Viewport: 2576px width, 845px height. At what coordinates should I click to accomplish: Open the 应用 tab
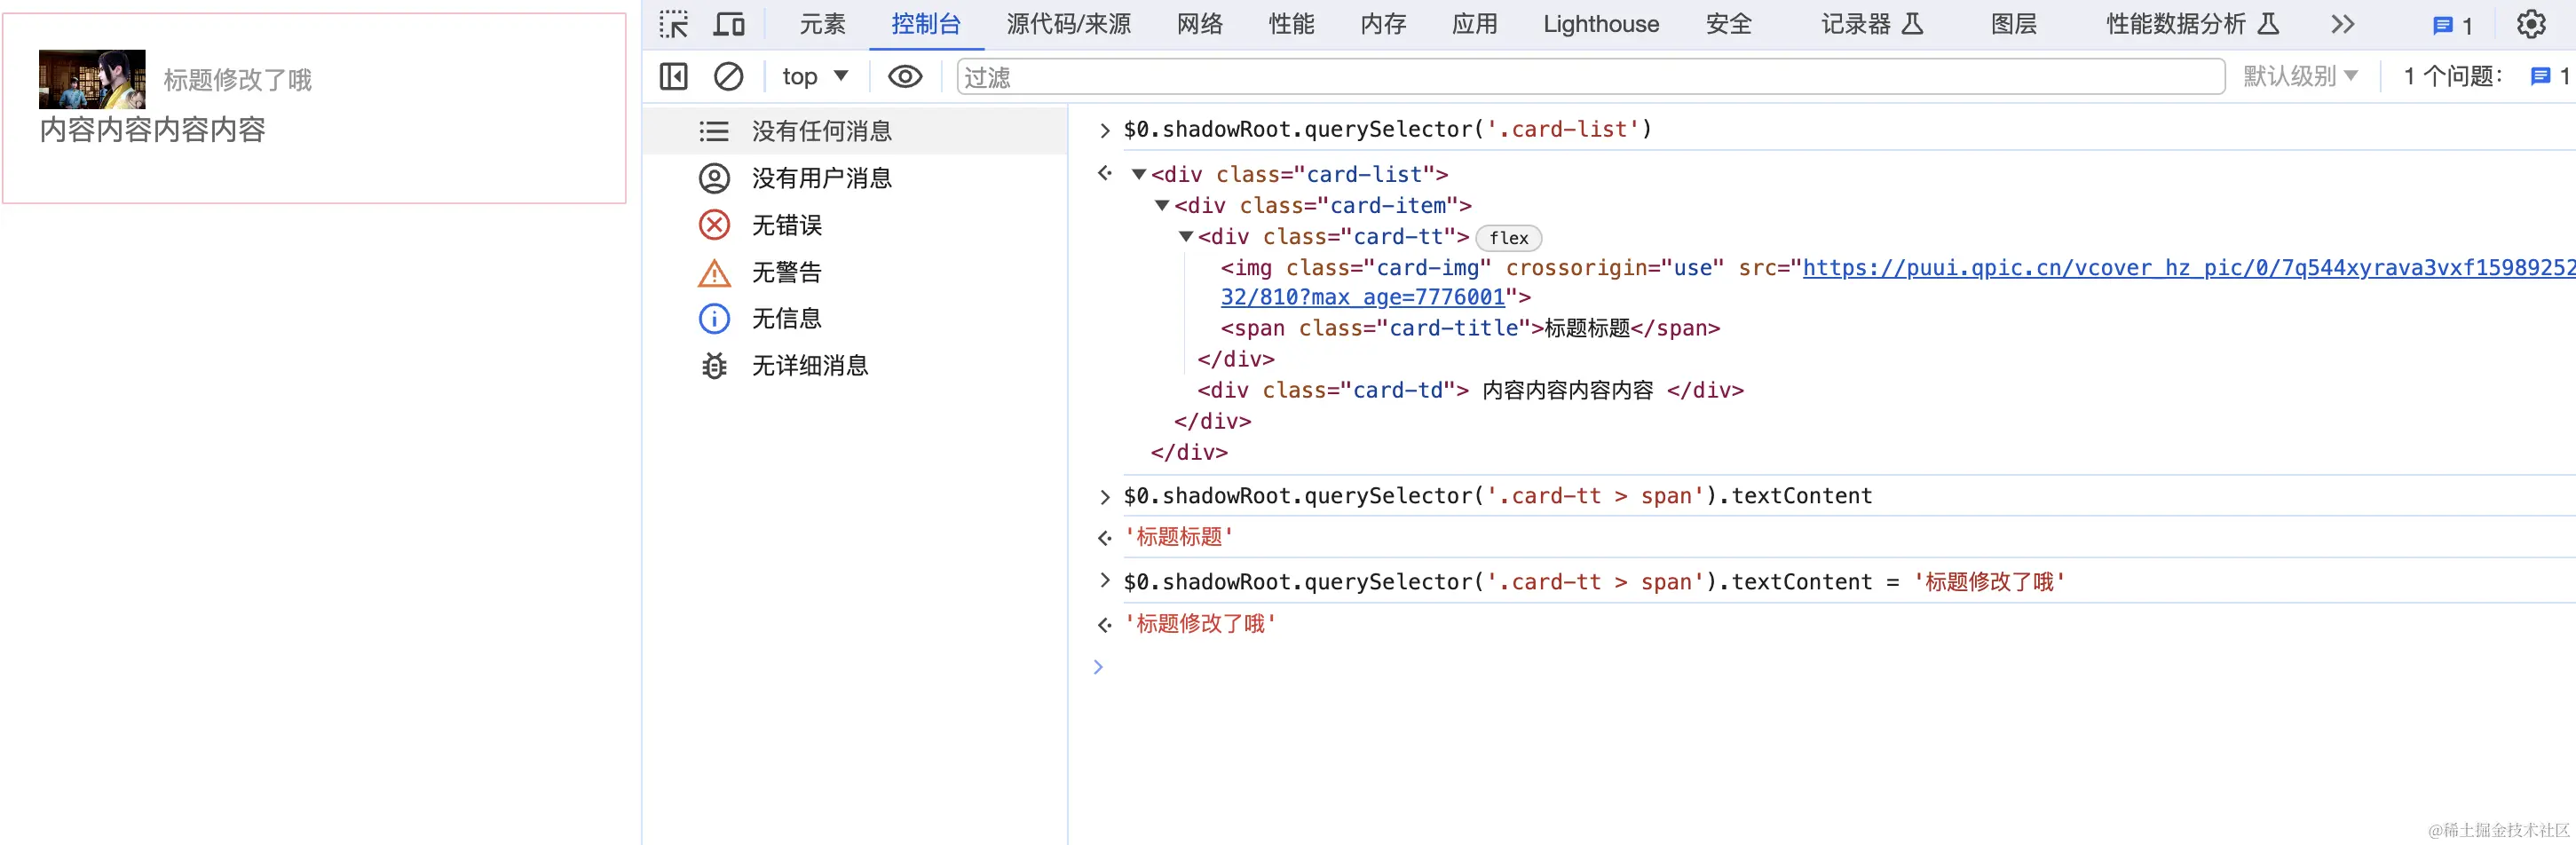click(x=1475, y=24)
